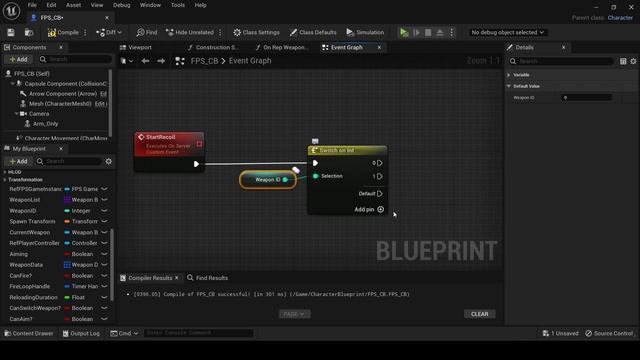This screenshot has width=640, height=360.
Task: Toggle visibility of FireLoopHandle variable
Action: (x=104, y=286)
